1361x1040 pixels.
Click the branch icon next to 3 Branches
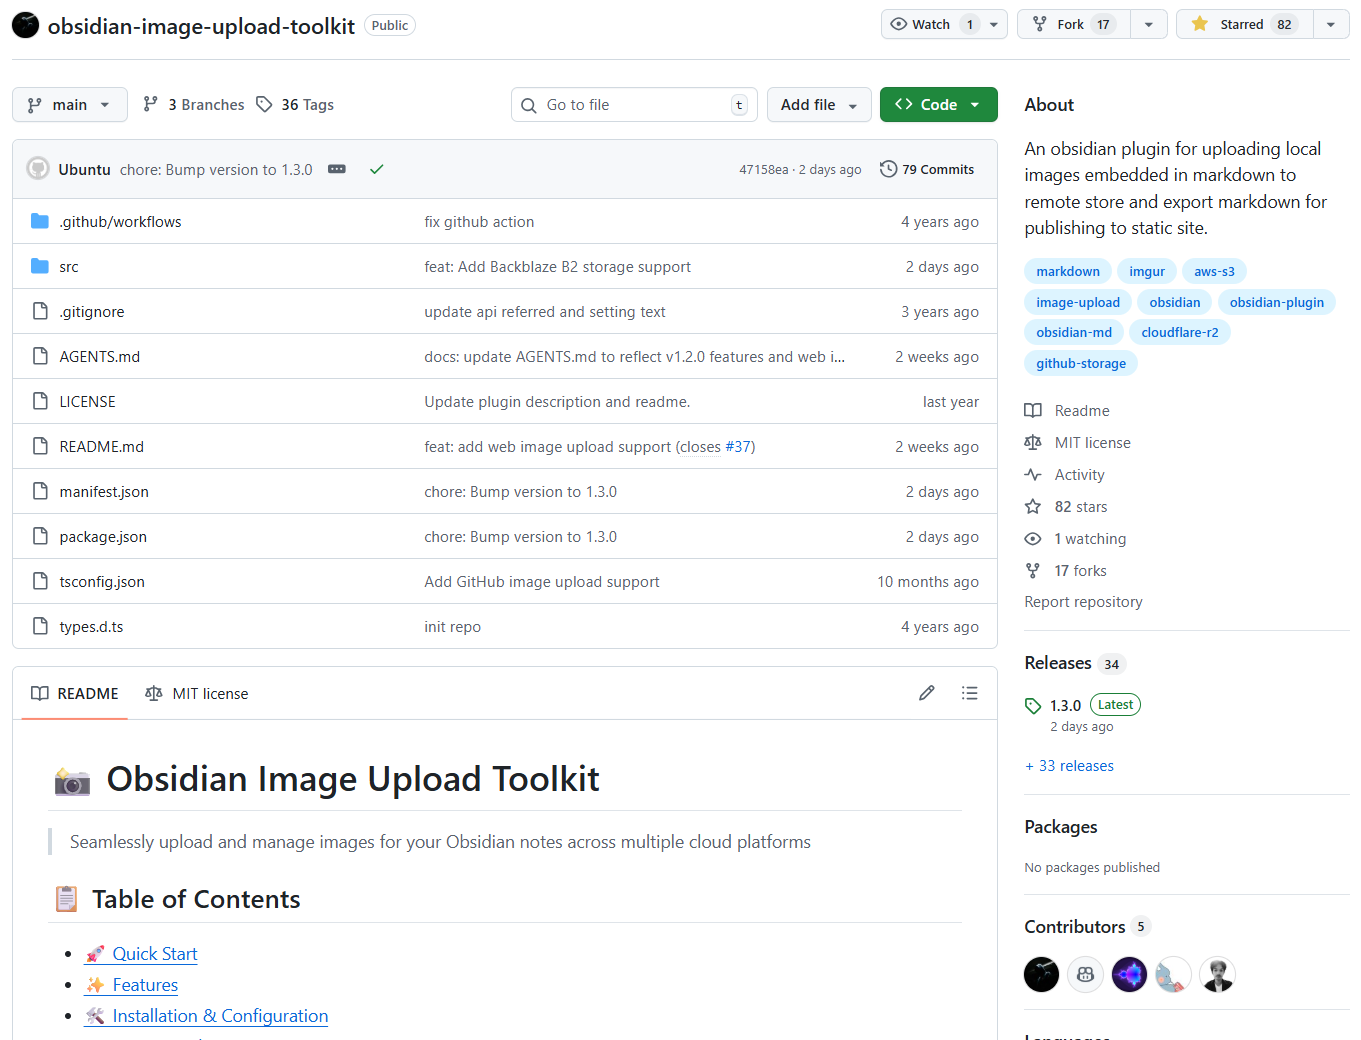(150, 104)
